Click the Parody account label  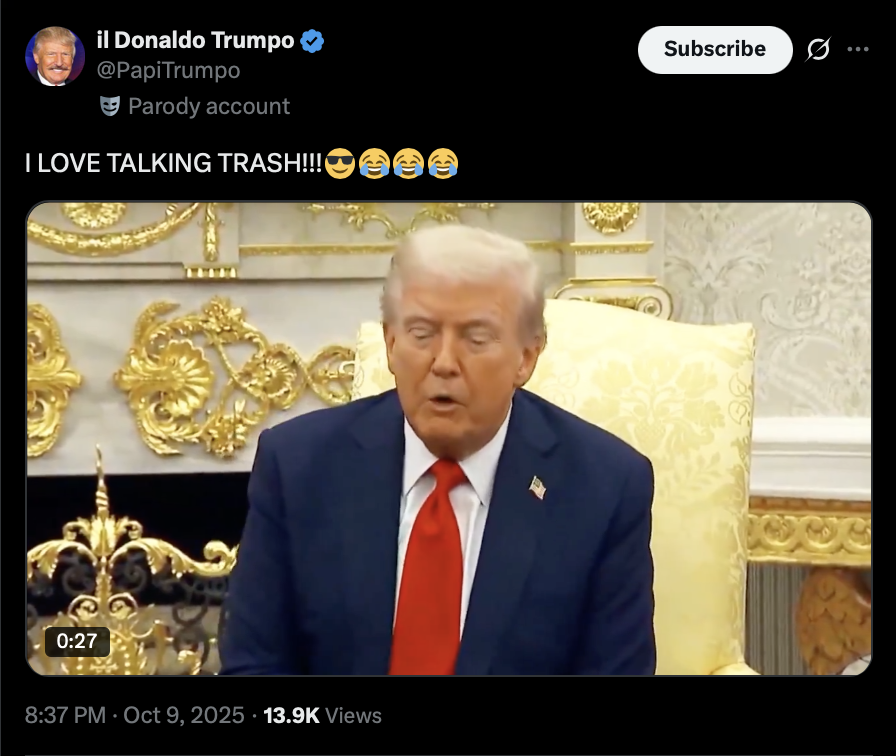point(209,106)
